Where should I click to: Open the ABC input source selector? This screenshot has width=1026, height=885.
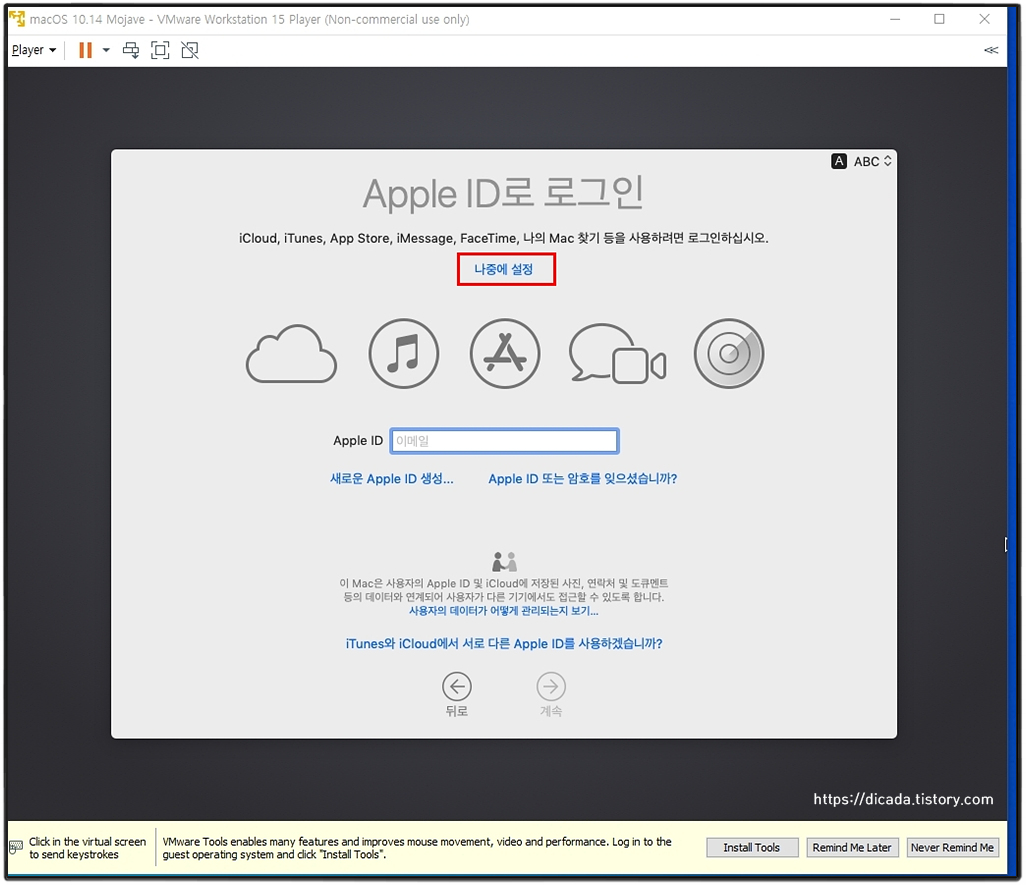tap(862, 161)
